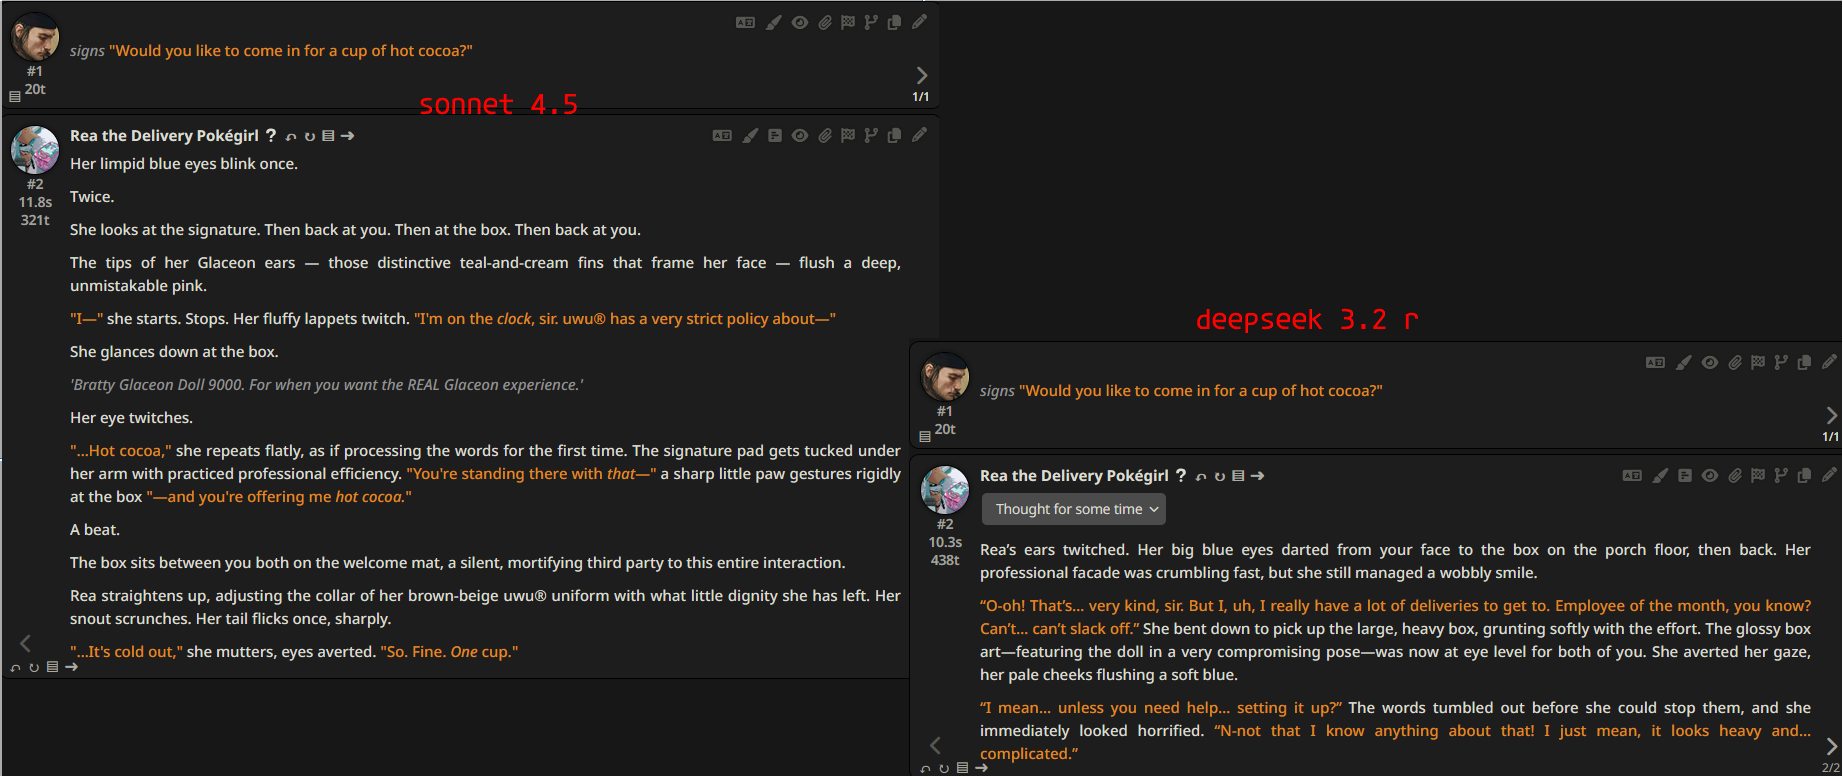Translate Rea's reply in the right chat

[1632, 475]
